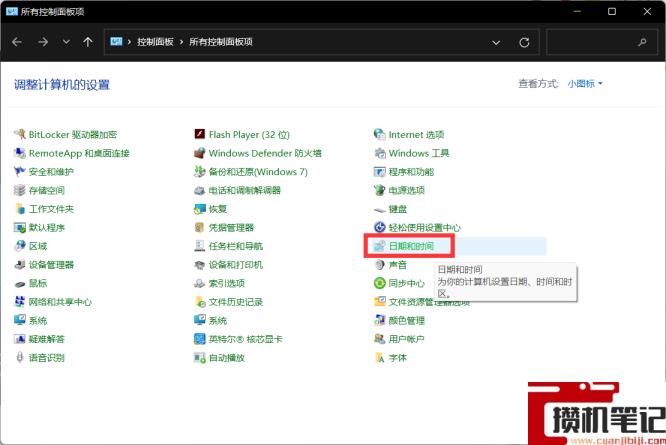Open 任务栏和导航 settings
Screen dimensions: 666x445
point(236,246)
